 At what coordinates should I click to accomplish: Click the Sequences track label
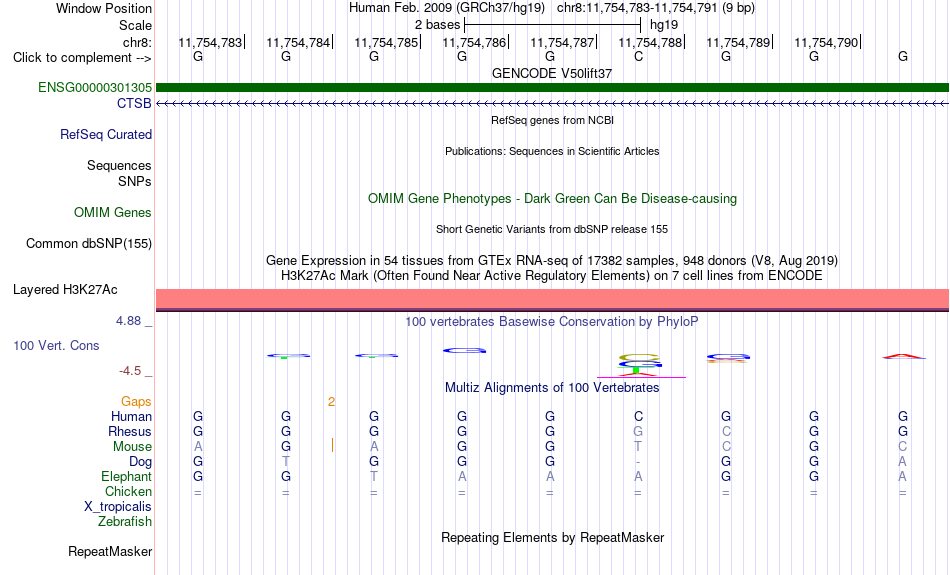point(119,165)
